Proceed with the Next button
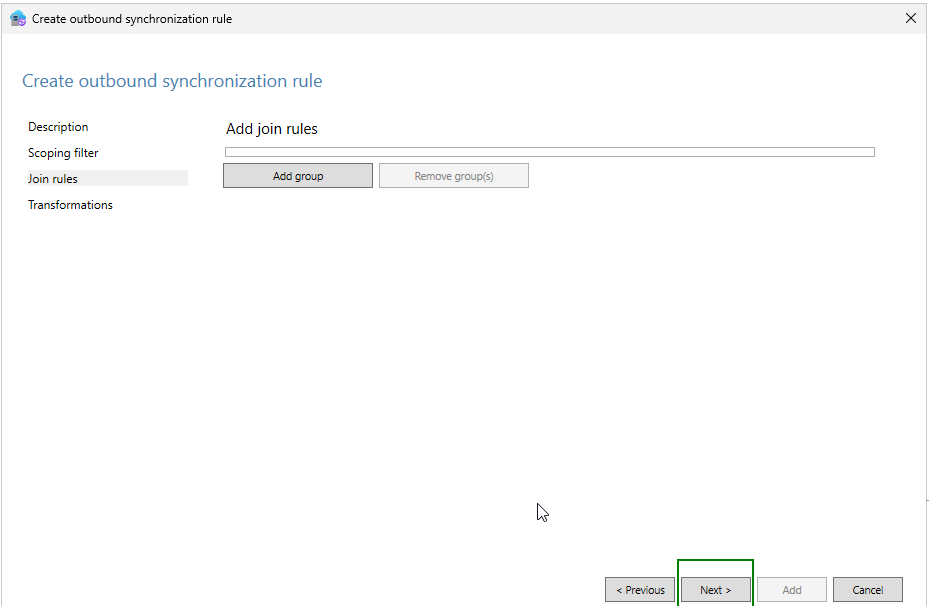Screen dimensions: 929x606 716,590
